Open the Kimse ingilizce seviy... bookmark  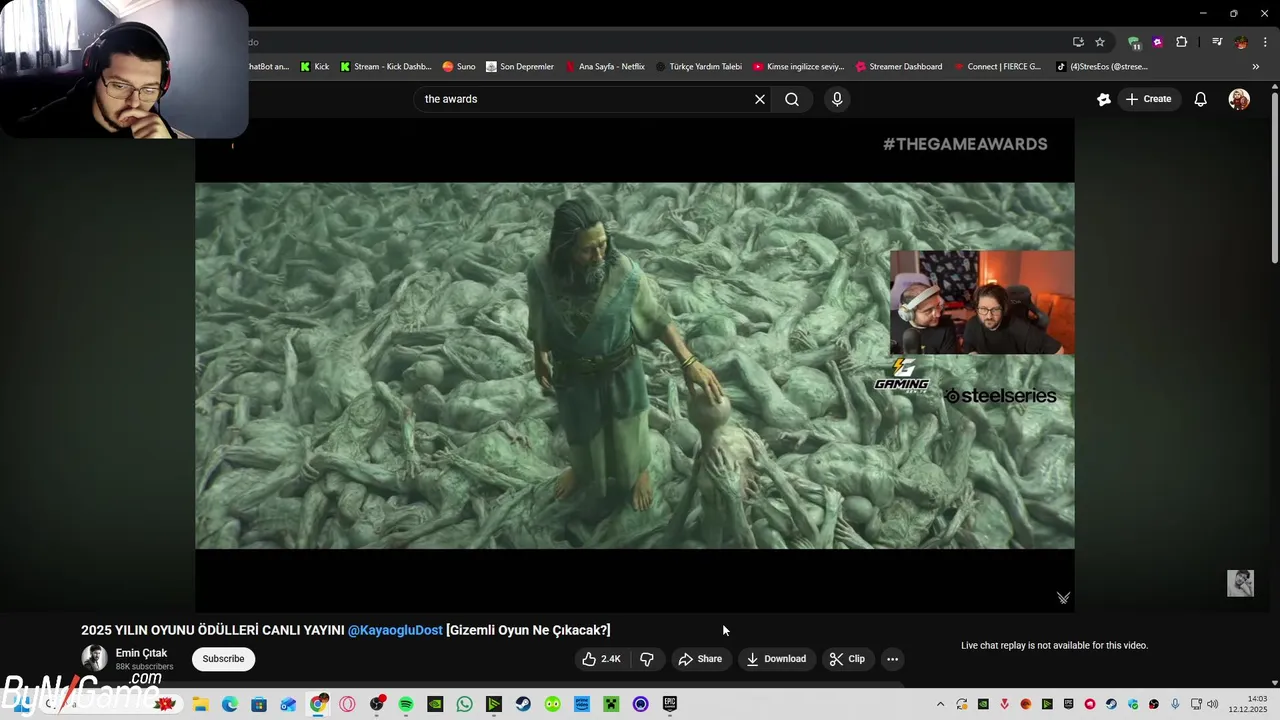pos(799,67)
